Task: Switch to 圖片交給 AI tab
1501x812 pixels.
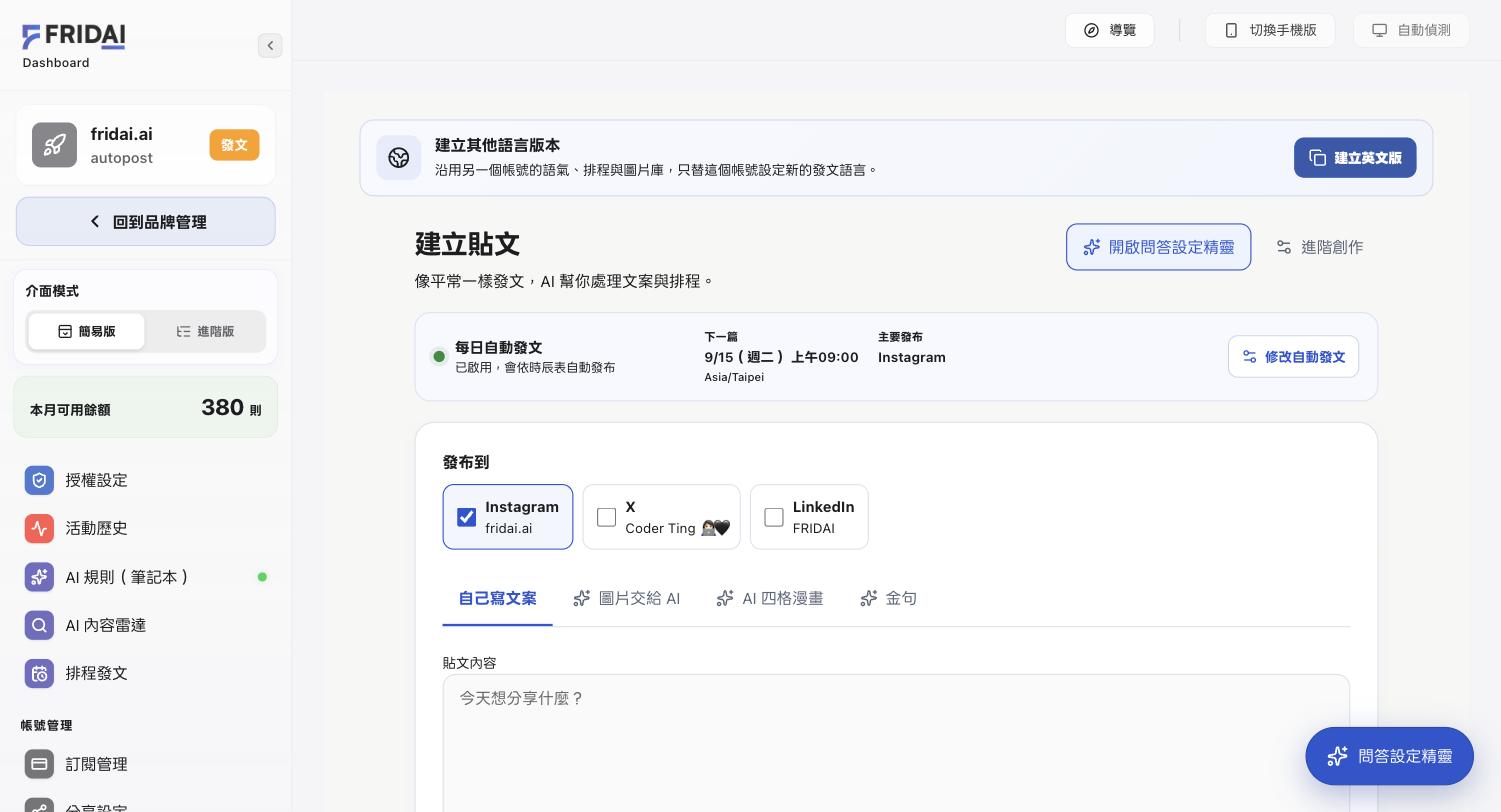Action: click(x=626, y=599)
